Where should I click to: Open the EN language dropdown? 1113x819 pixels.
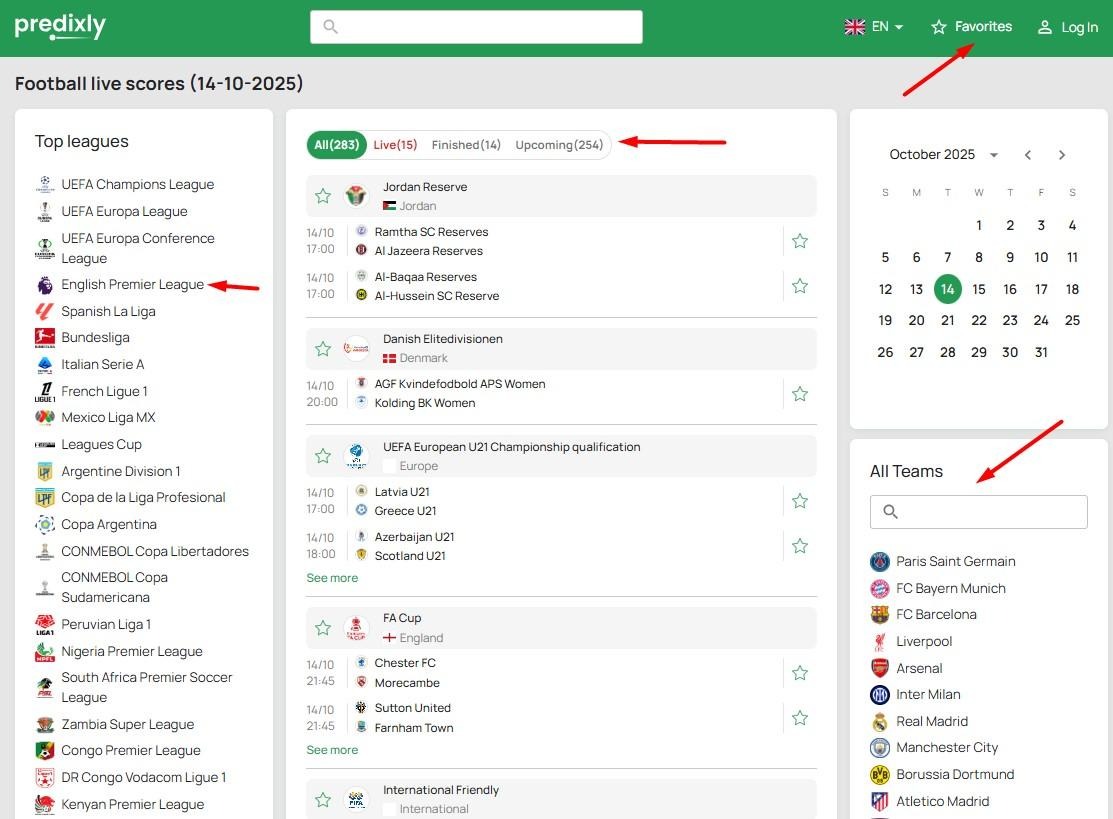[874, 27]
